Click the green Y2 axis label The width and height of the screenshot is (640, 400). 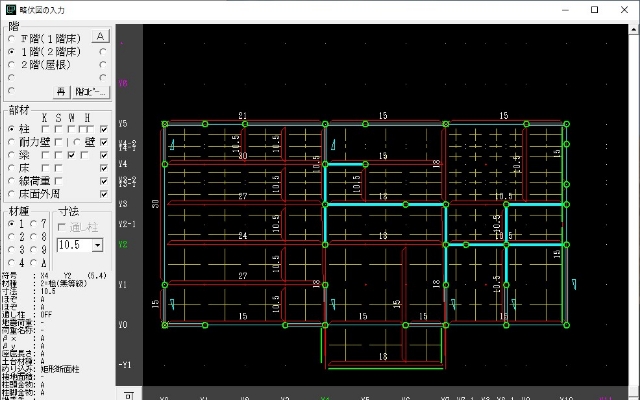click(x=124, y=244)
